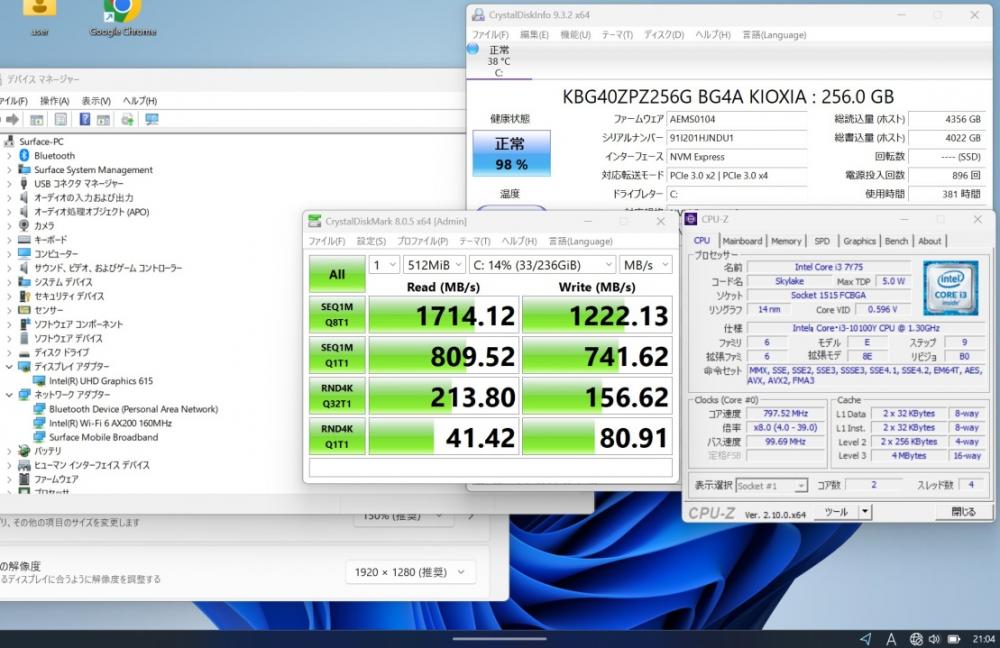Open the Socket #1 selection dropdown in CPU-Z
This screenshot has width=1000, height=648.
tap(772, 486)
